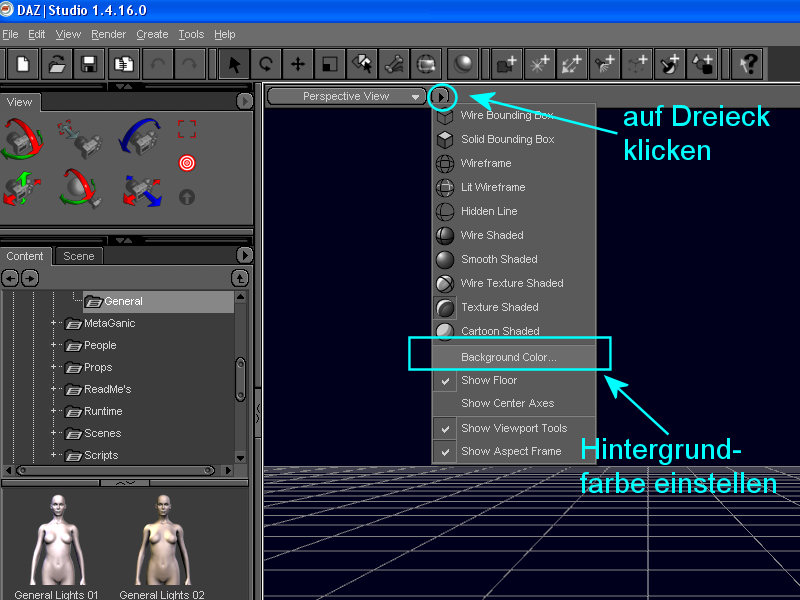Open the View pane options arrow
Screen dimensions: 800x600
click(245, 101)
